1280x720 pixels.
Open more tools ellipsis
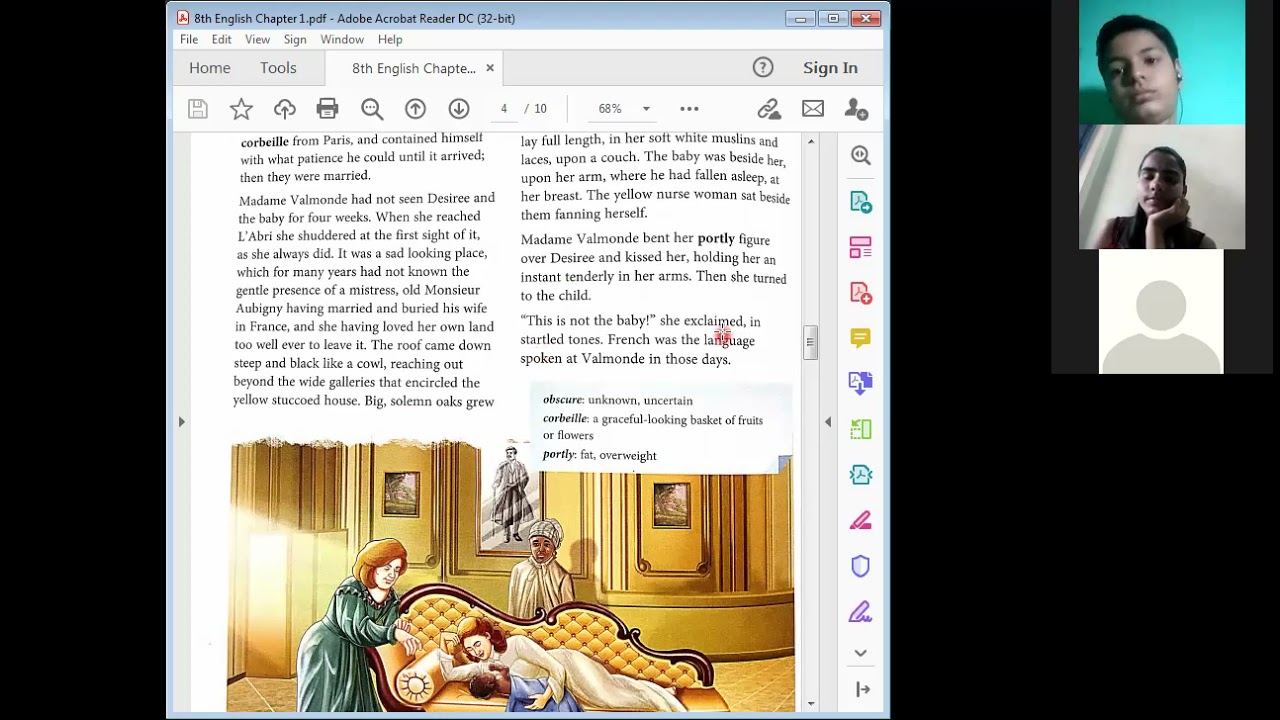689,109
